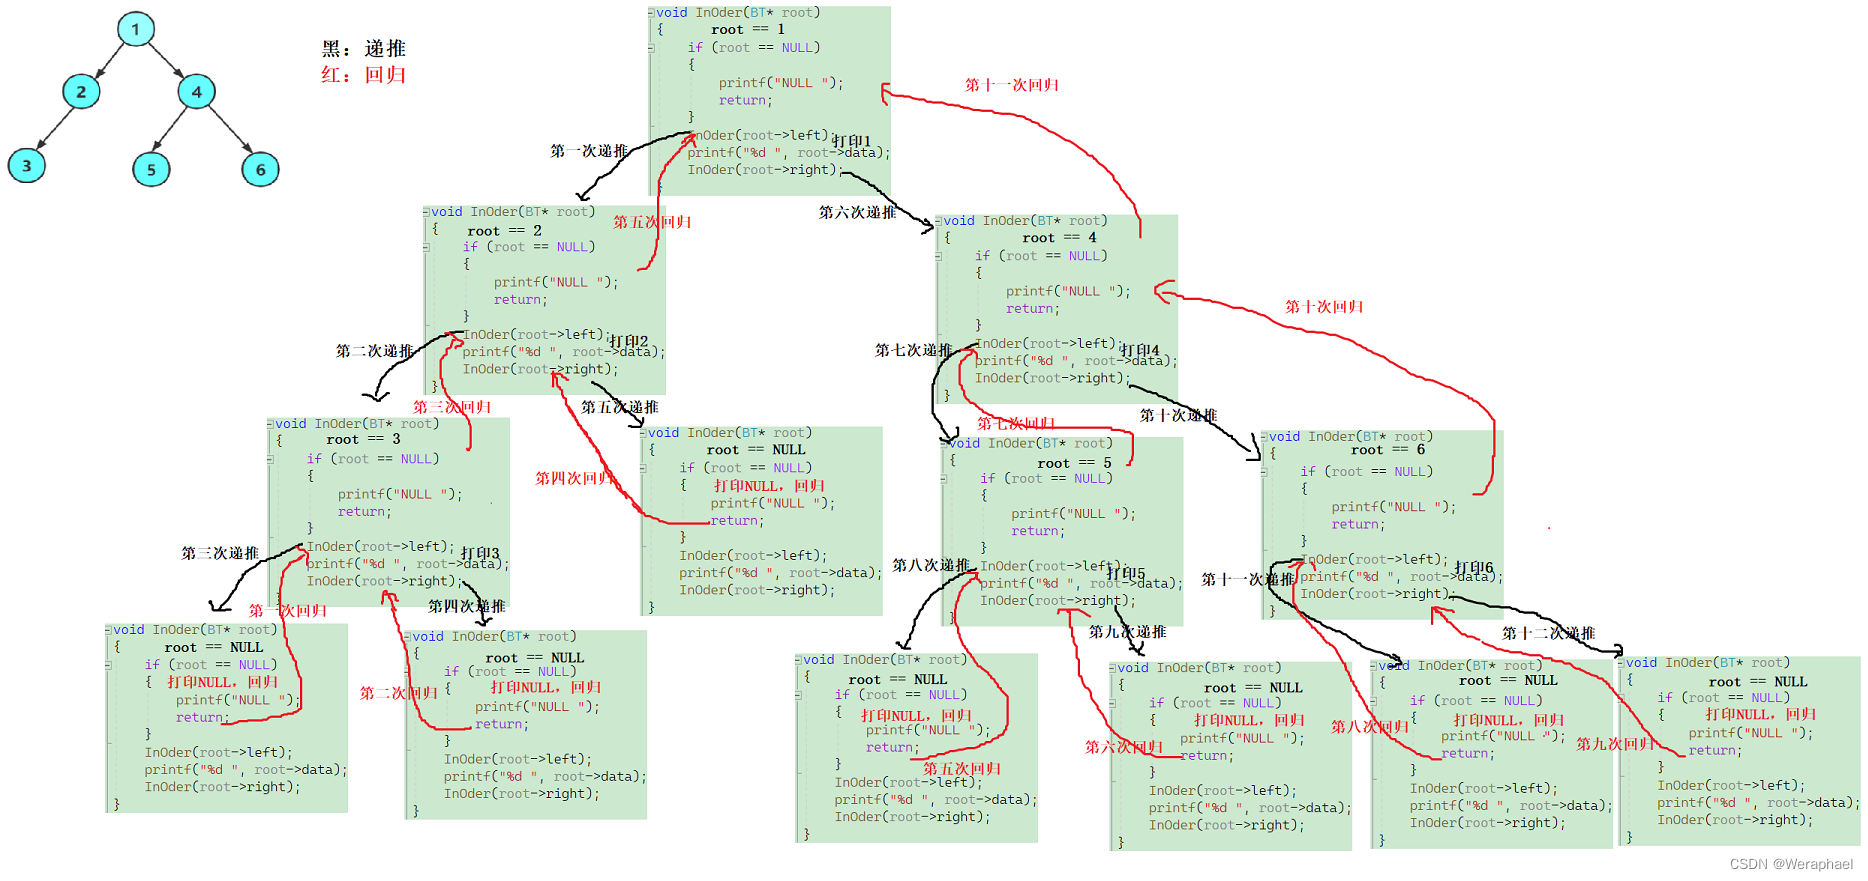Select the label 第十次递推
The width and height of the screenshot is (1868, 881).
click(x=1179, y=415)
